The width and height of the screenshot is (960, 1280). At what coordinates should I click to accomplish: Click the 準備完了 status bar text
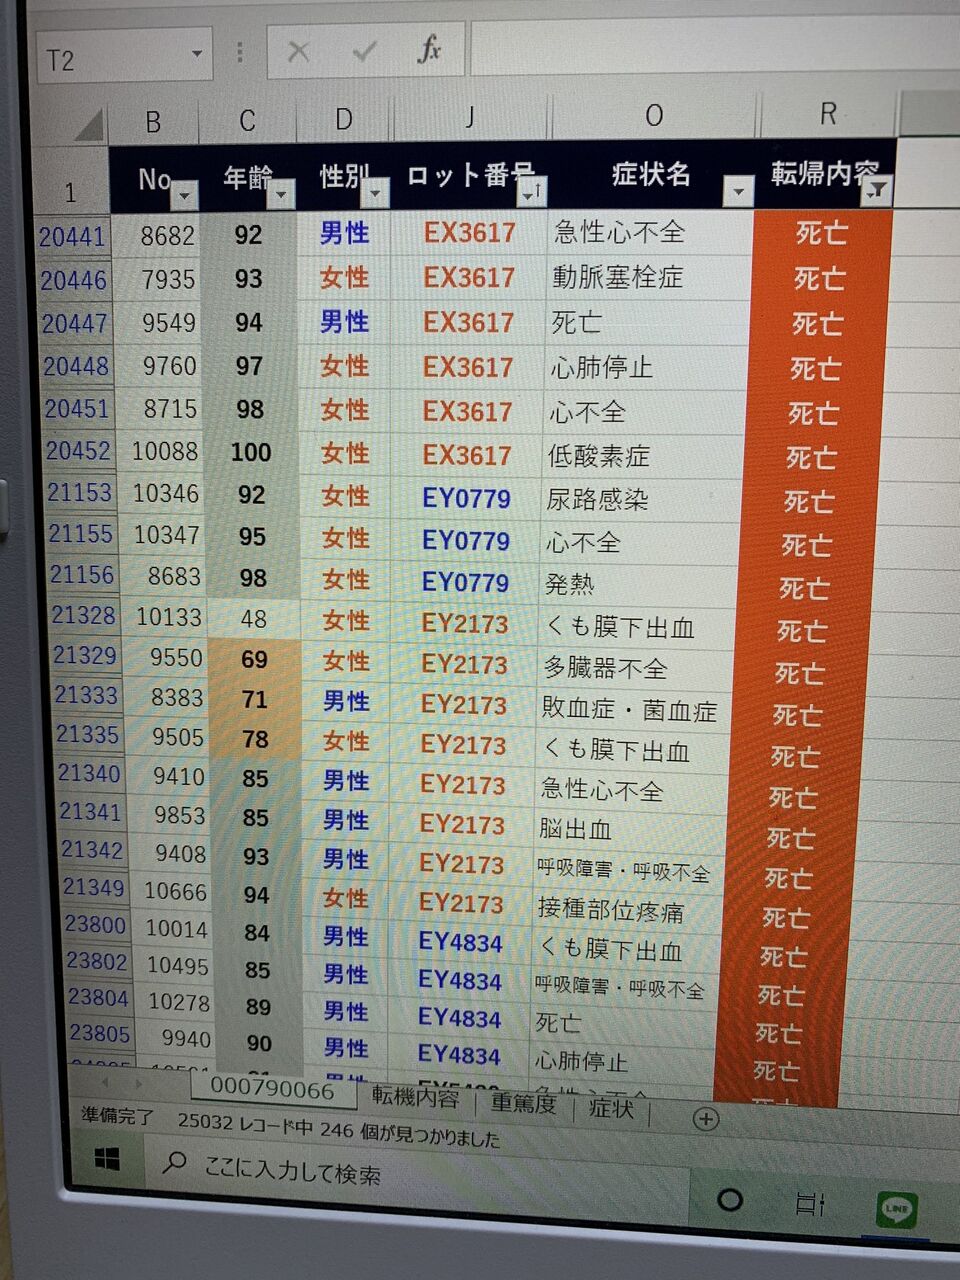[118, 1115]
